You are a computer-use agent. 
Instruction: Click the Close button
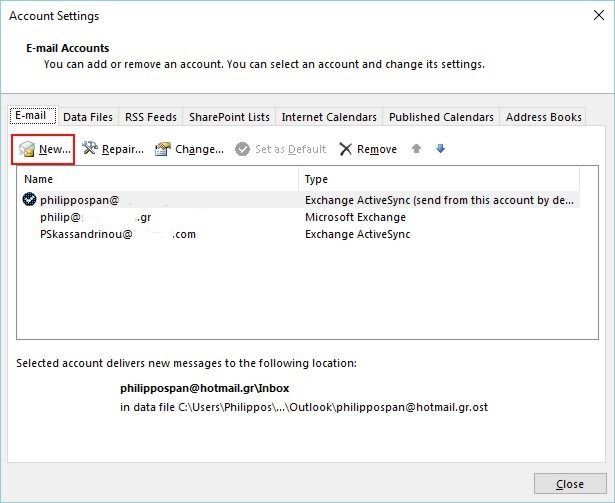coord(570,484)
